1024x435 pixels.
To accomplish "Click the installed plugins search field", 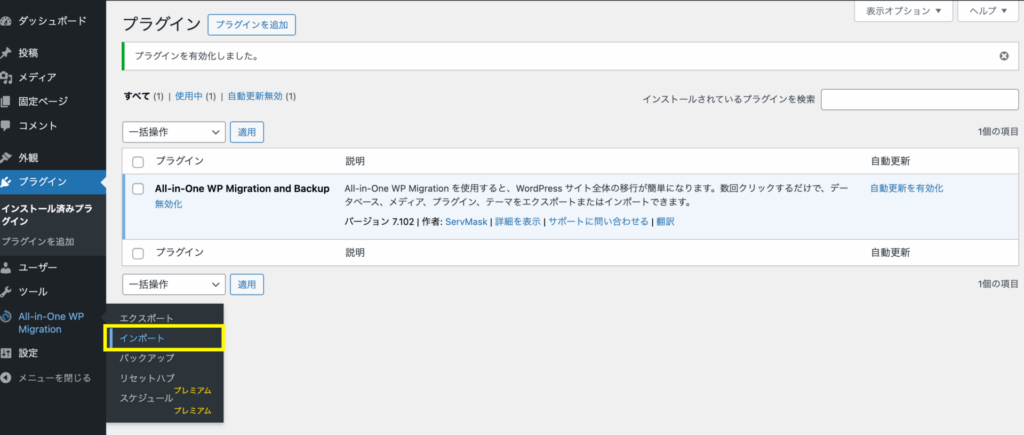I will coord(919,99).
